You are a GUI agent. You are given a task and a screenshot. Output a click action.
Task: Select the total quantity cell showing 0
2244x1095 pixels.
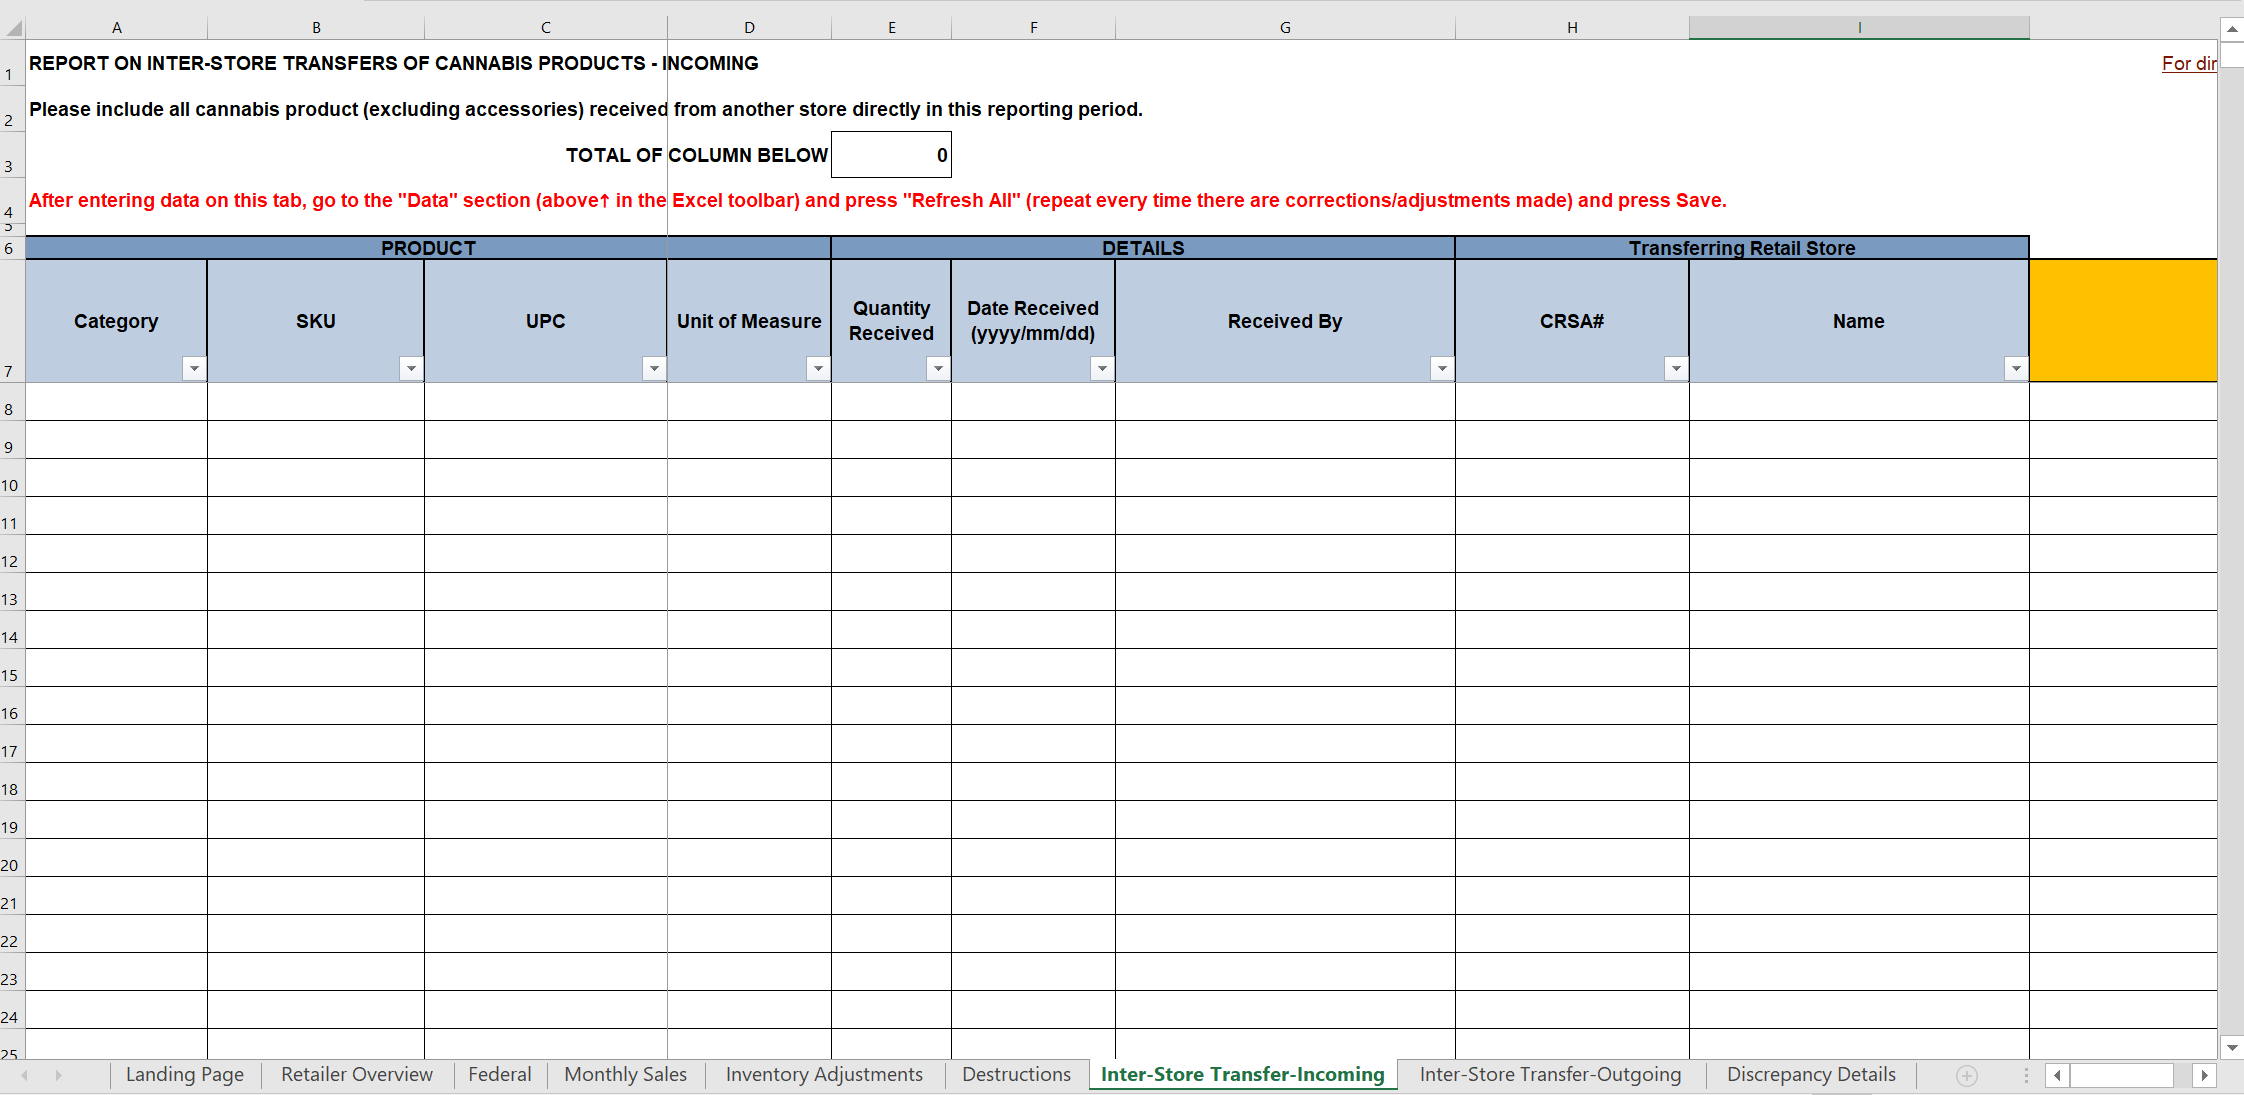pos(891,155)
